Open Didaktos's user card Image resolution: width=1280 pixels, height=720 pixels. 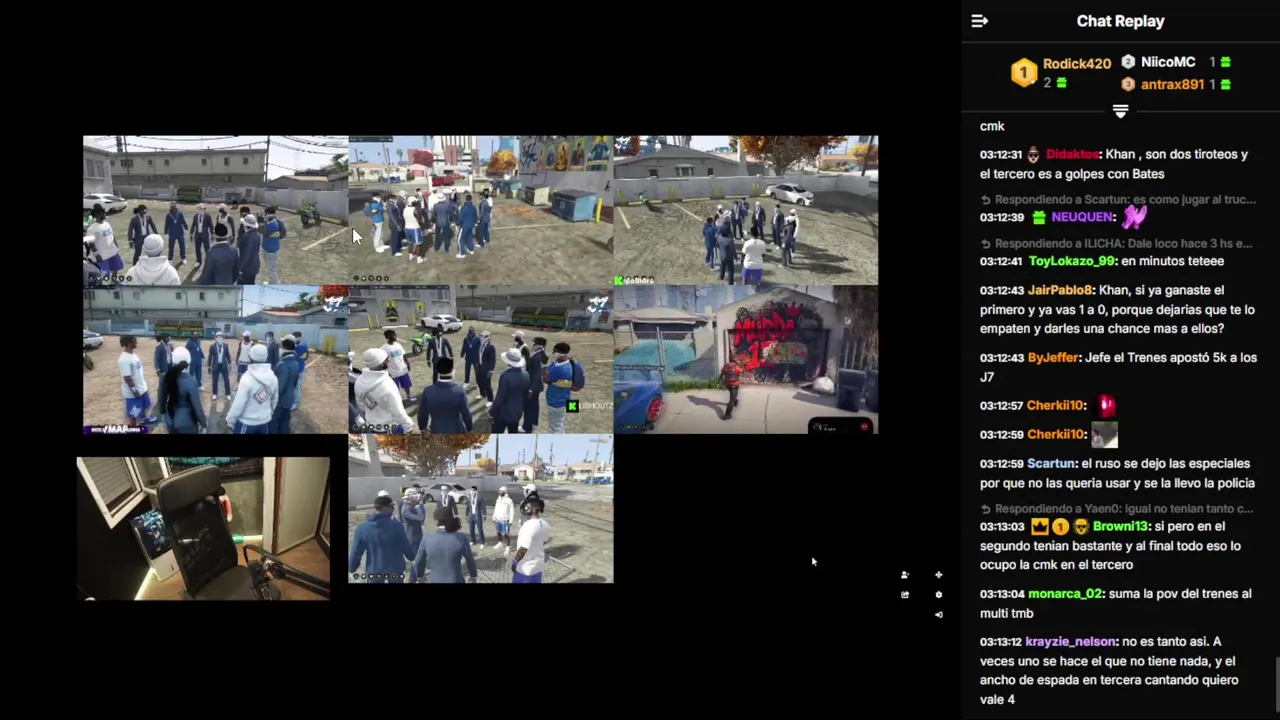pos(1072,155)
